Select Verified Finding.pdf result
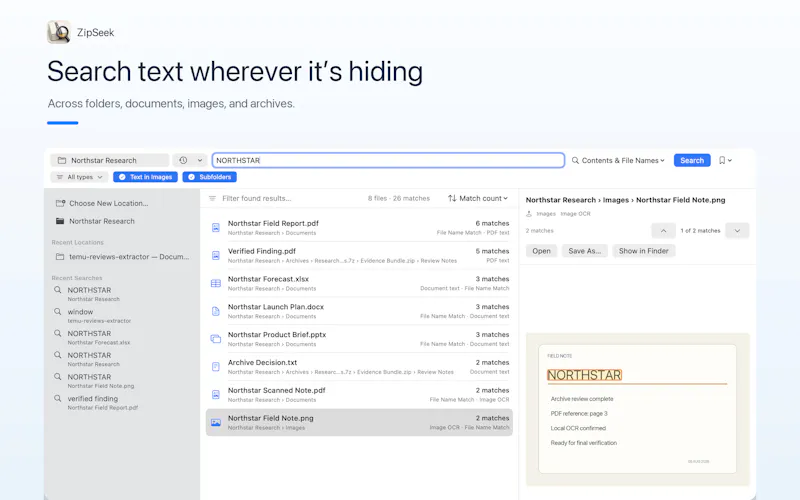Image resolution: width=800 pixels, height=500 pixels. 360,255
